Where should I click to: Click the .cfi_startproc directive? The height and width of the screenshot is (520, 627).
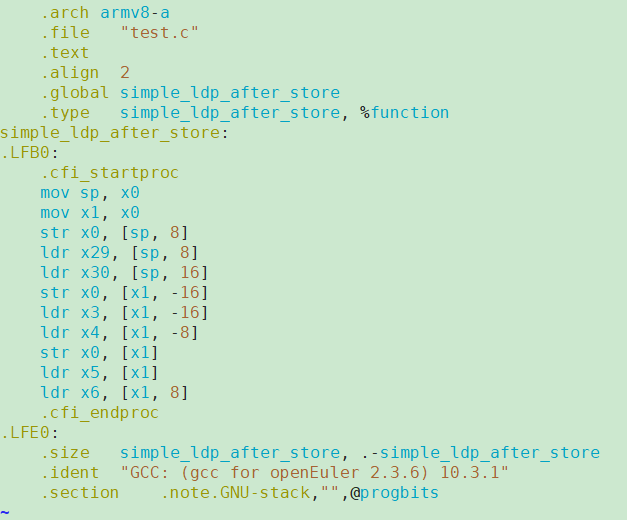(x=110, y=173)
